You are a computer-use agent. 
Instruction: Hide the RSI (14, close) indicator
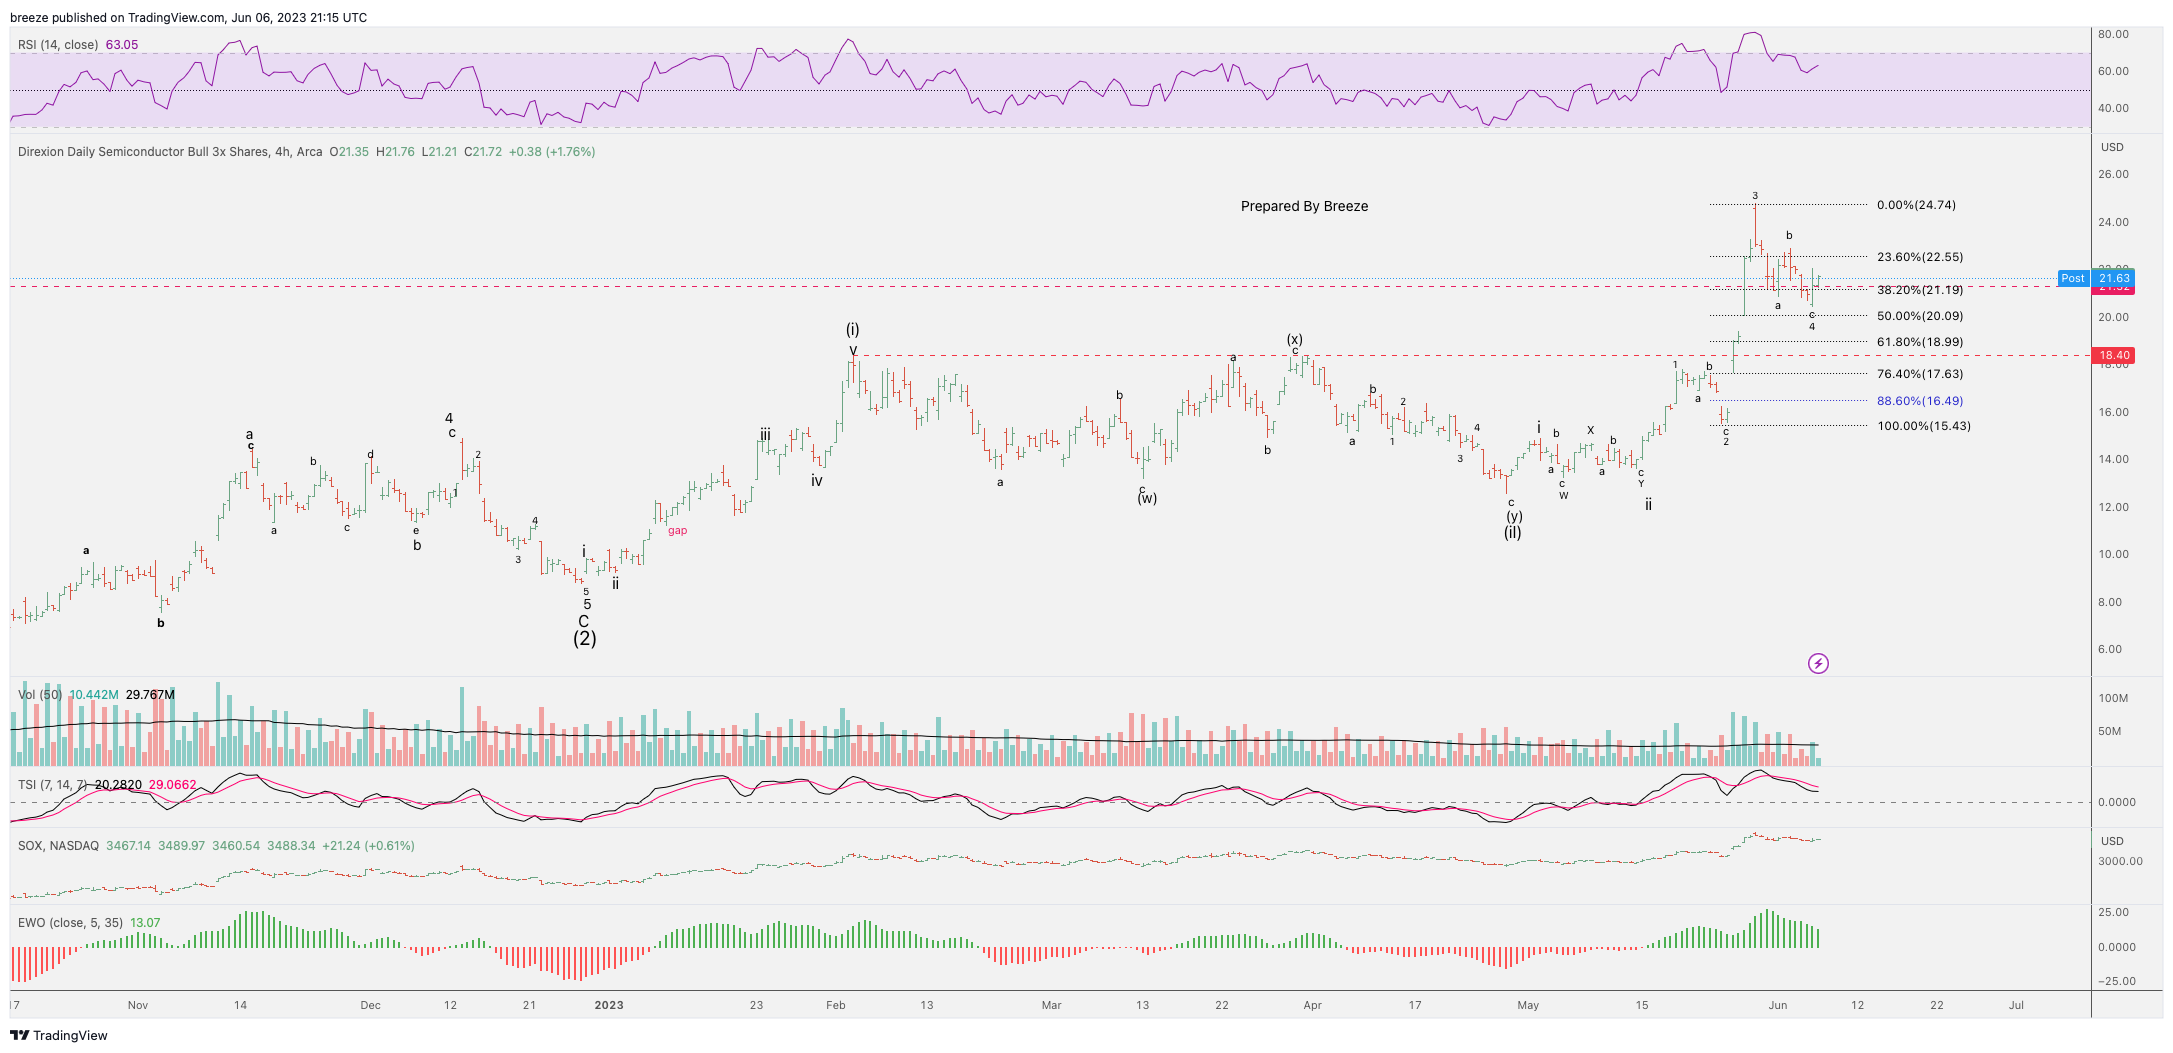(60, 44)
